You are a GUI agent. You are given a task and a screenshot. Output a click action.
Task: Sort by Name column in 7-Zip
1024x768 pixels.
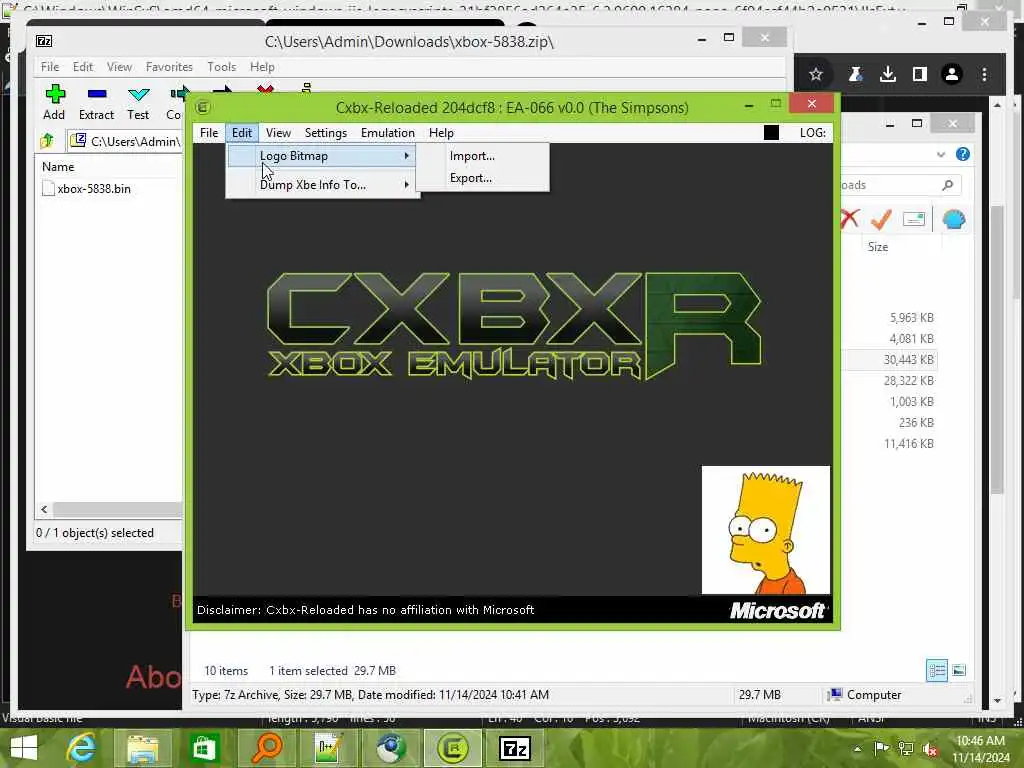tap(58, 167)
